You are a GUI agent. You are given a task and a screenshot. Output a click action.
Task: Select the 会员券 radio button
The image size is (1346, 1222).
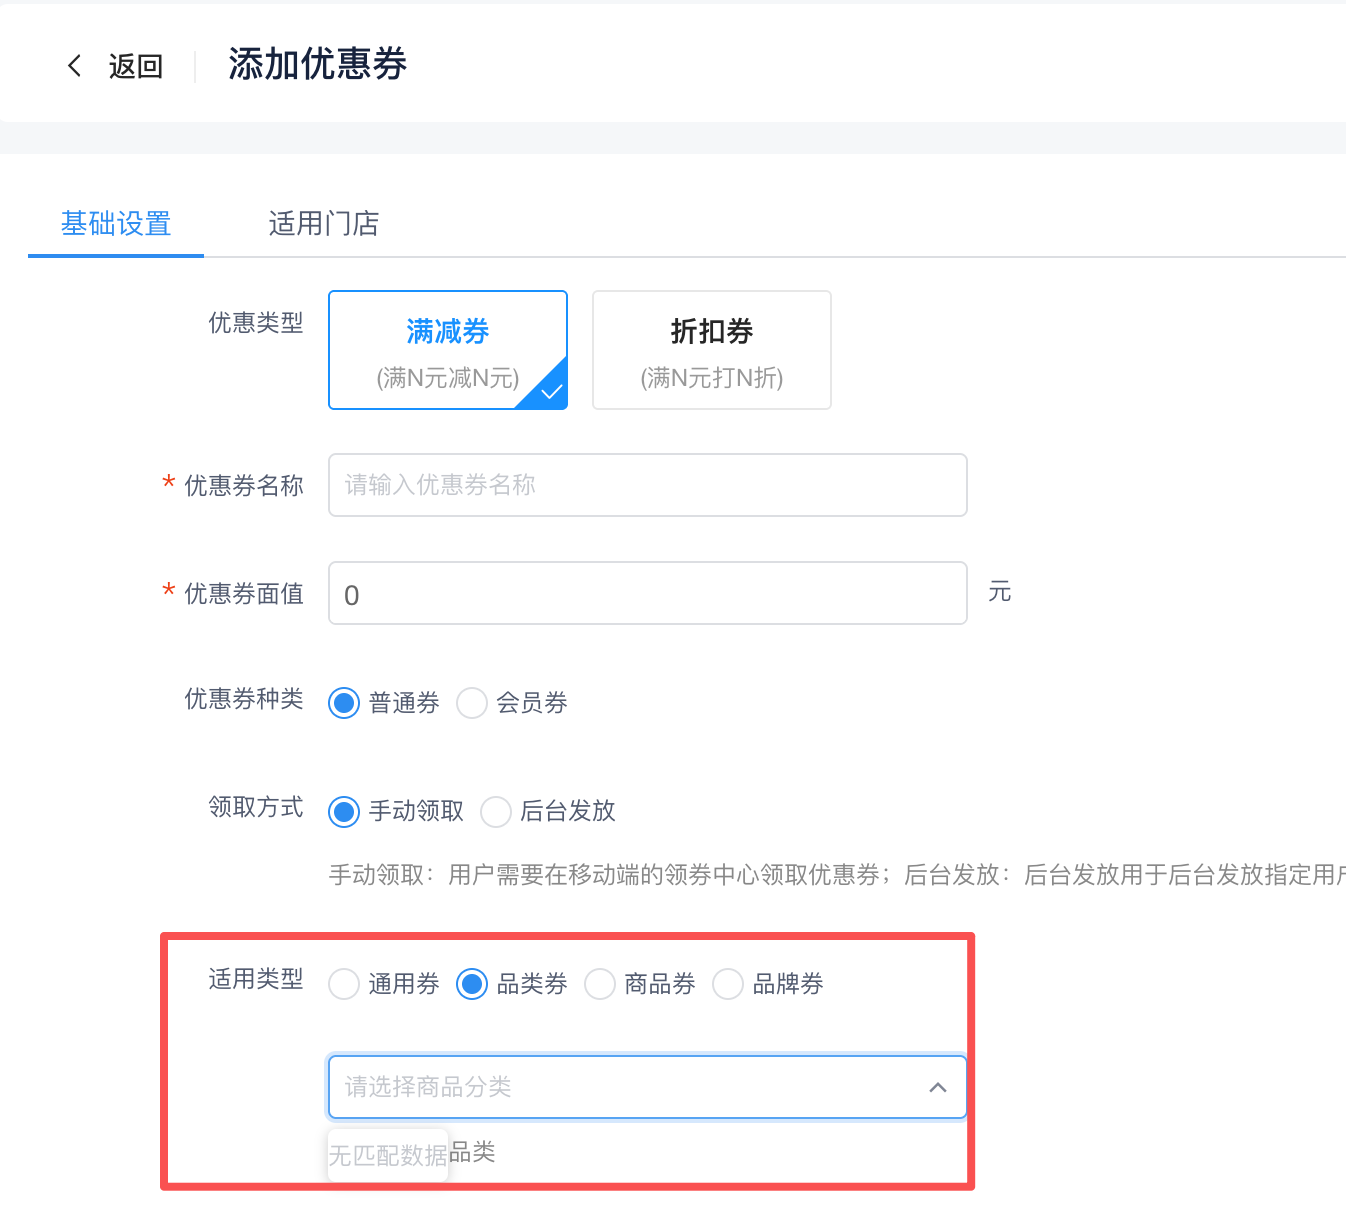click(x=472, y=703)
